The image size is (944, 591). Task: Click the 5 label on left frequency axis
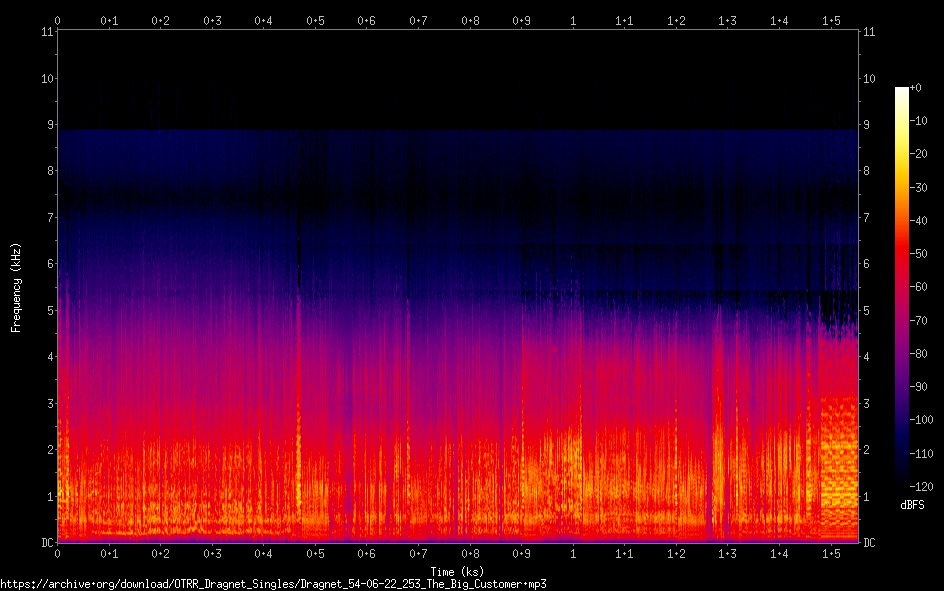49,311
